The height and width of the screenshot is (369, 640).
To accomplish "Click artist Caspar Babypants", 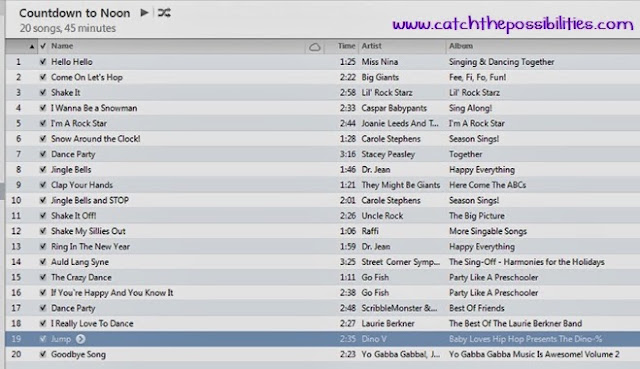I will pyautogui.click(x=394, y=108).
